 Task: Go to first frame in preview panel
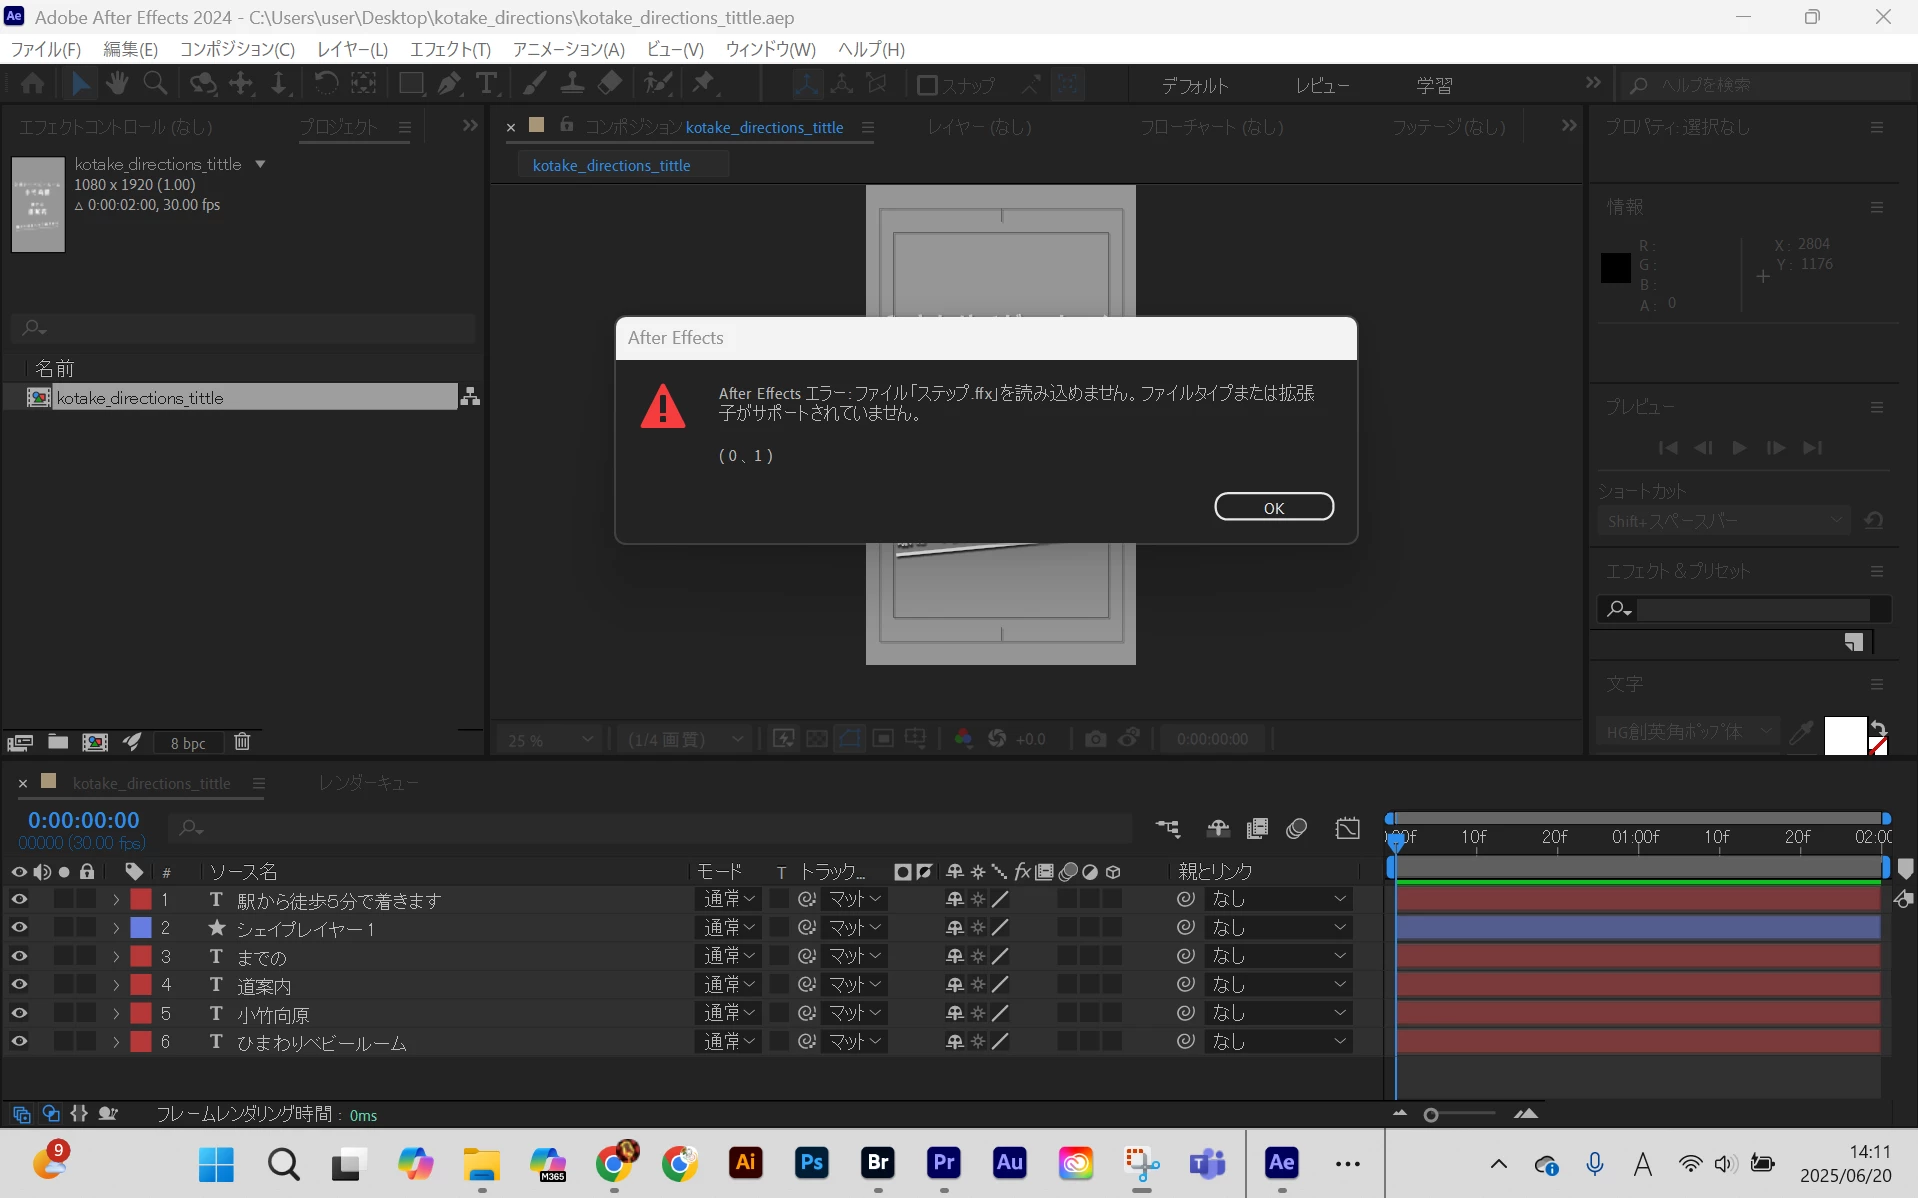point(1667,447)
